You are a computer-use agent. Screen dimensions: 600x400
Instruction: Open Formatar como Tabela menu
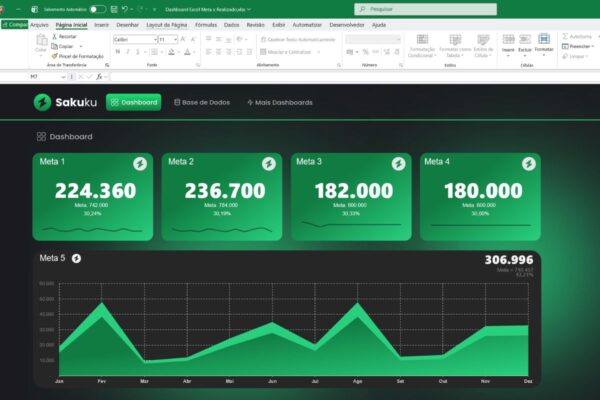pyautogui.click(x=455, y=46)
